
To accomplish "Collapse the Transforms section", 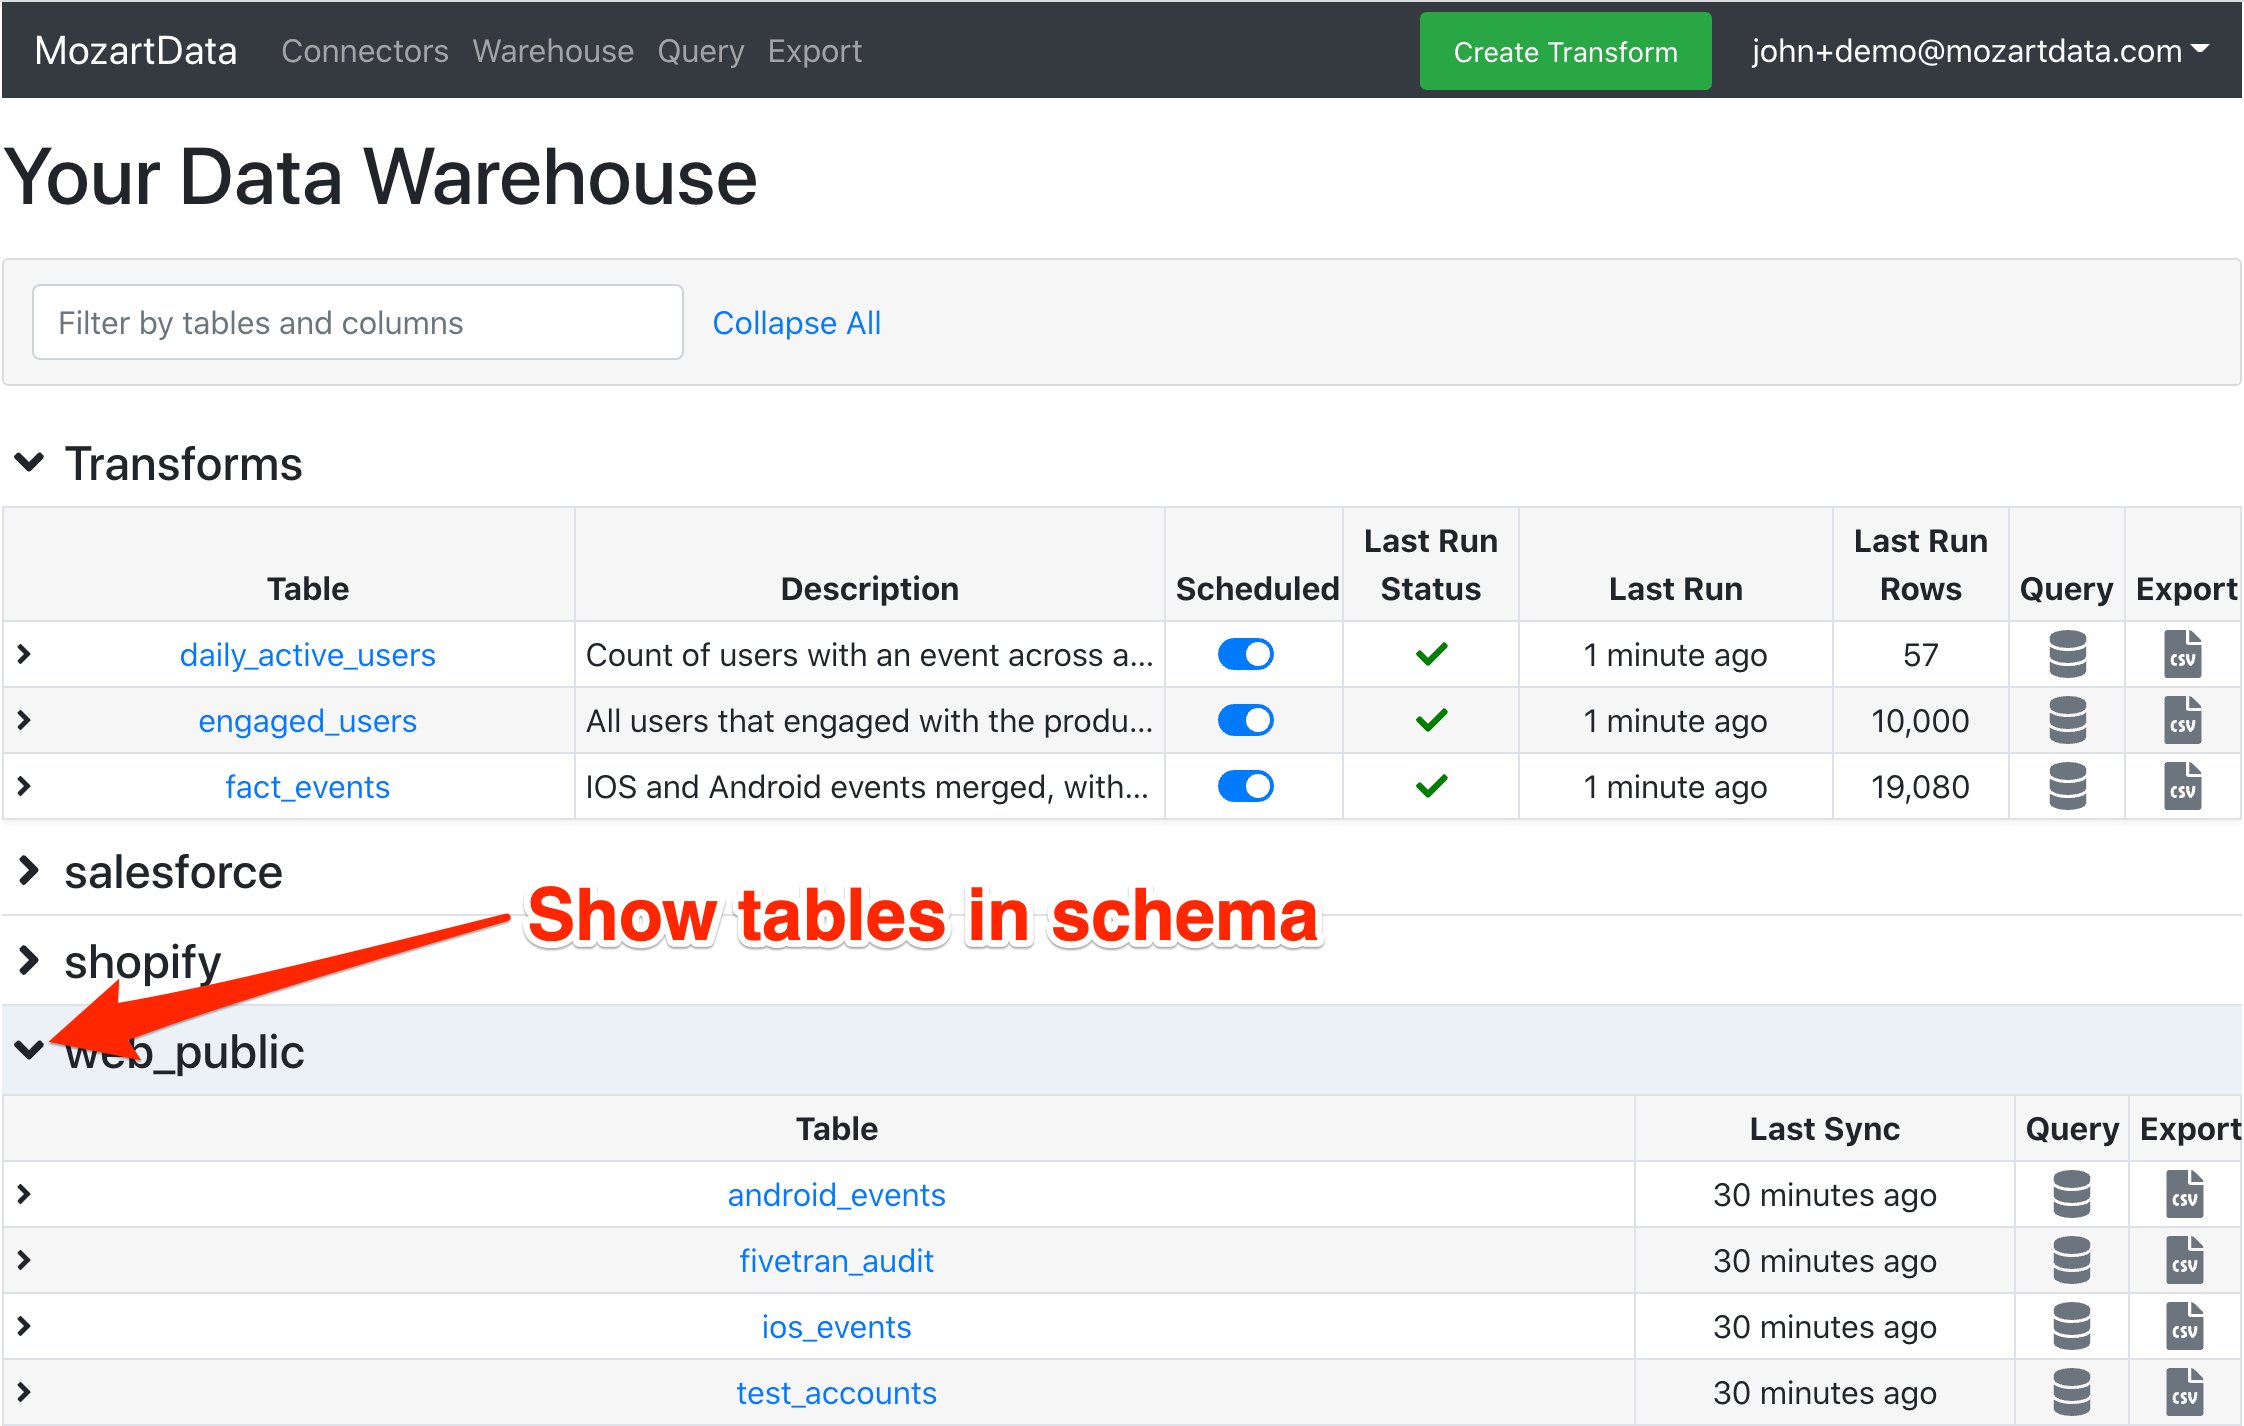I will pos(29,463).
